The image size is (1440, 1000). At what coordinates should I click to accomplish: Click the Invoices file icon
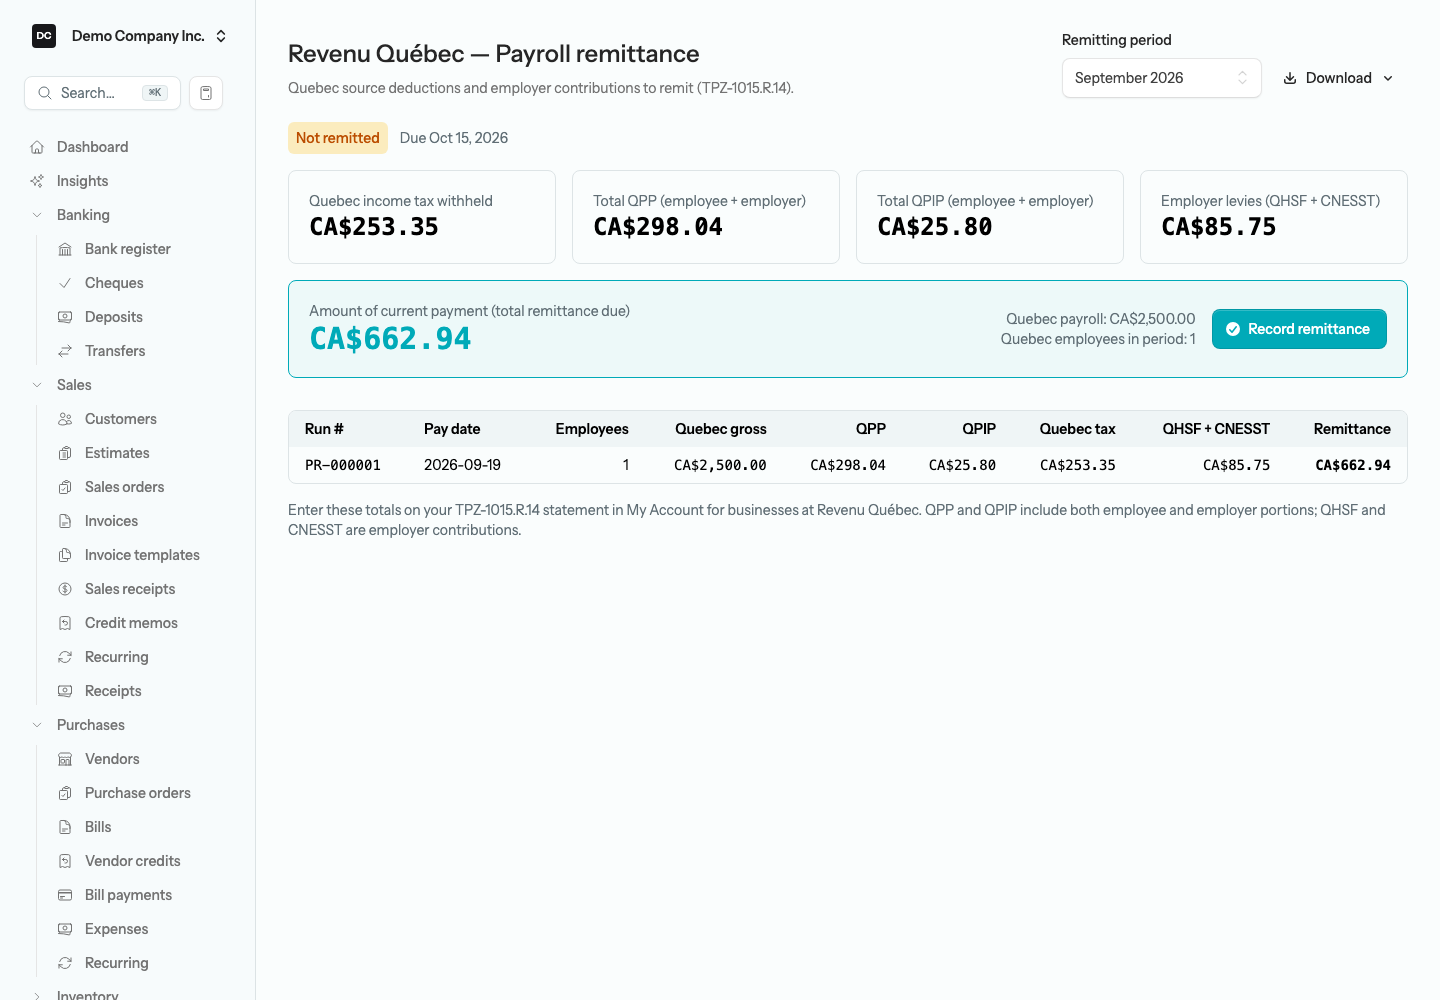click(65, 521)
